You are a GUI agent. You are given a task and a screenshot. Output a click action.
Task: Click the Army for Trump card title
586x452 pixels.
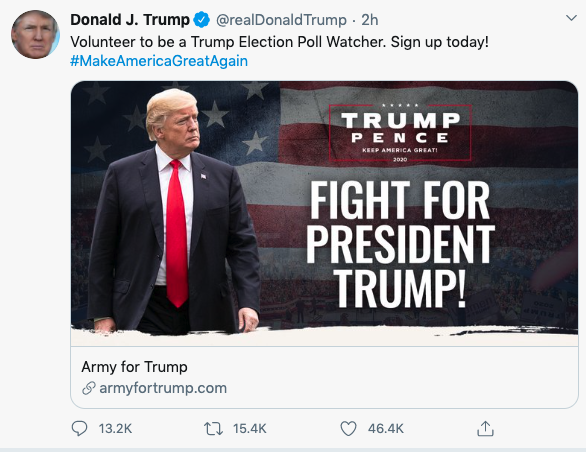pos(135,367)
